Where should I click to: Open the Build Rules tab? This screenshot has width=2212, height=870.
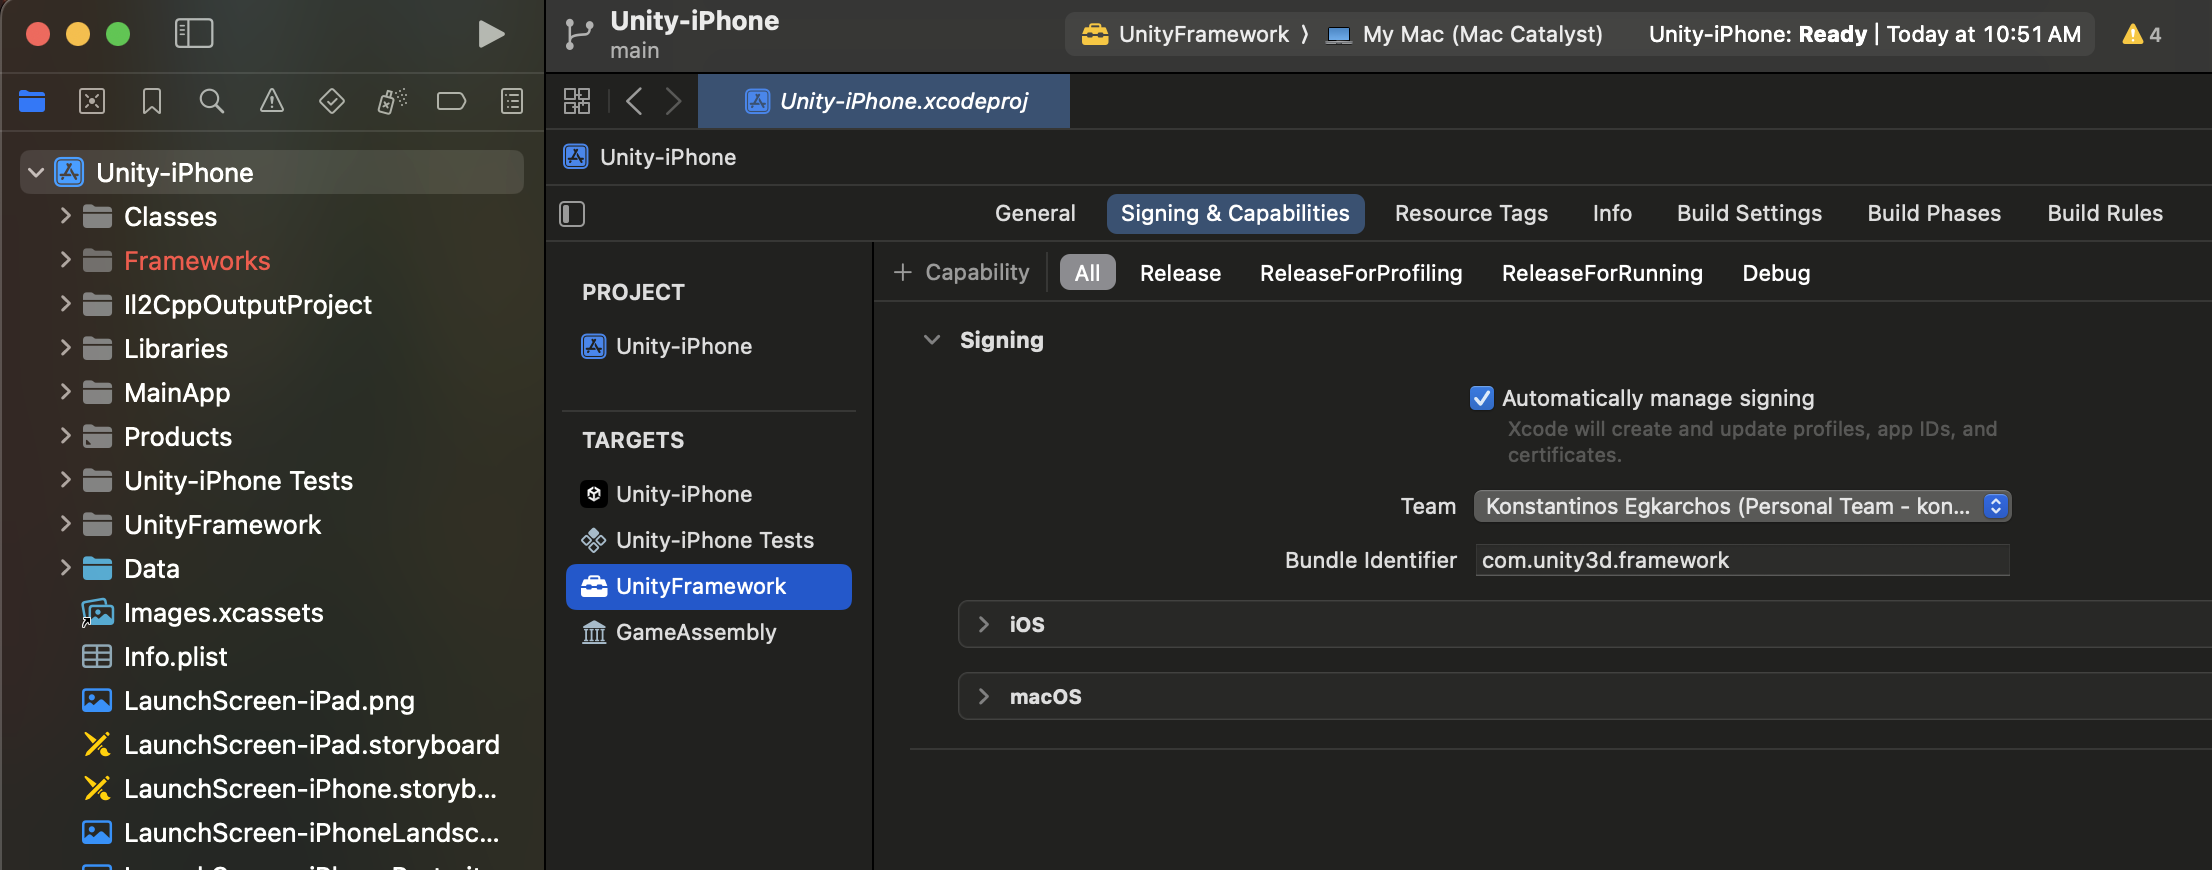click(2105, 214)
